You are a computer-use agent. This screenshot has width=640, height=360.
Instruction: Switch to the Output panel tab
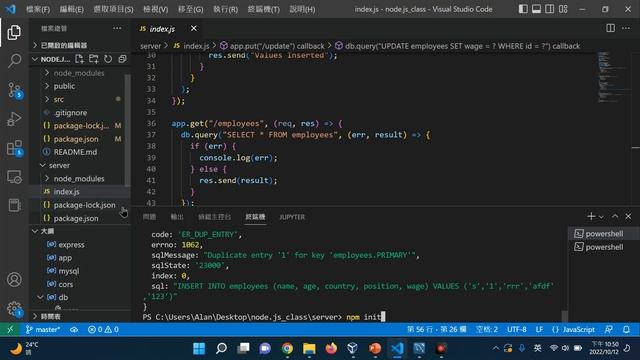(177, 217)
